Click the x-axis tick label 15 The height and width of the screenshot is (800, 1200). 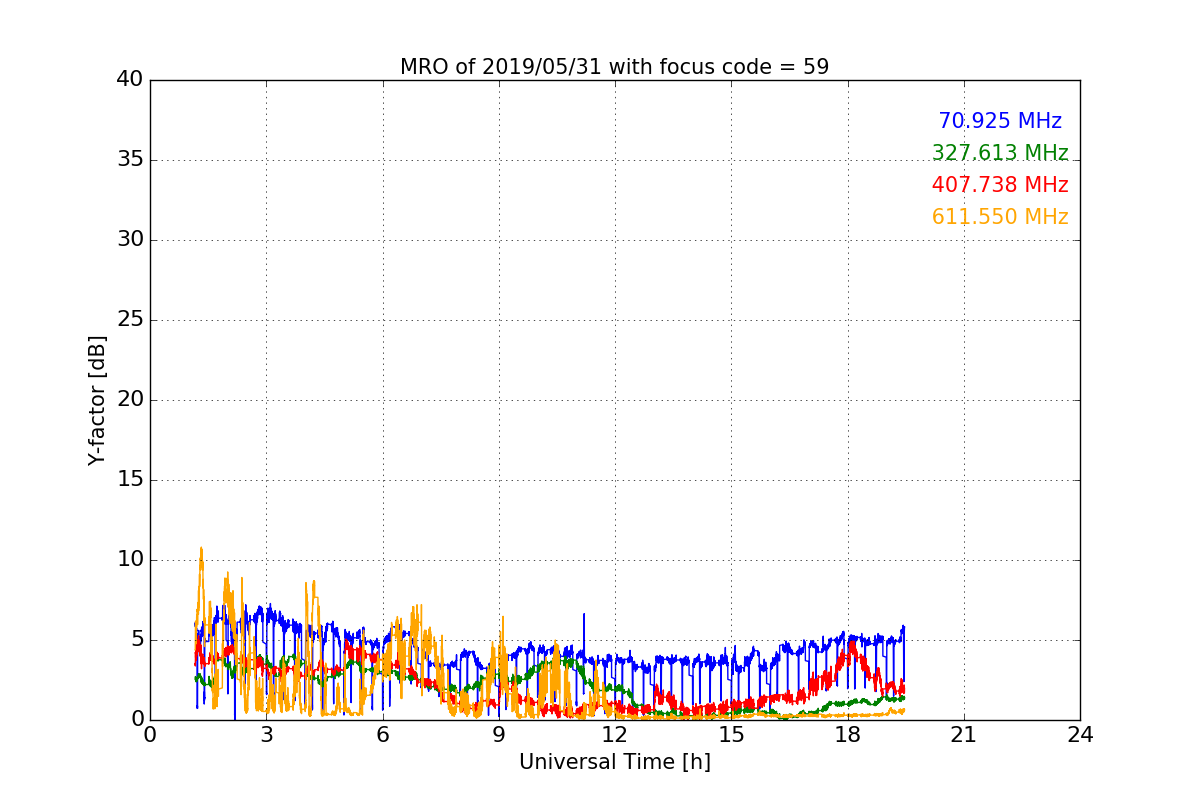[731, 734]
